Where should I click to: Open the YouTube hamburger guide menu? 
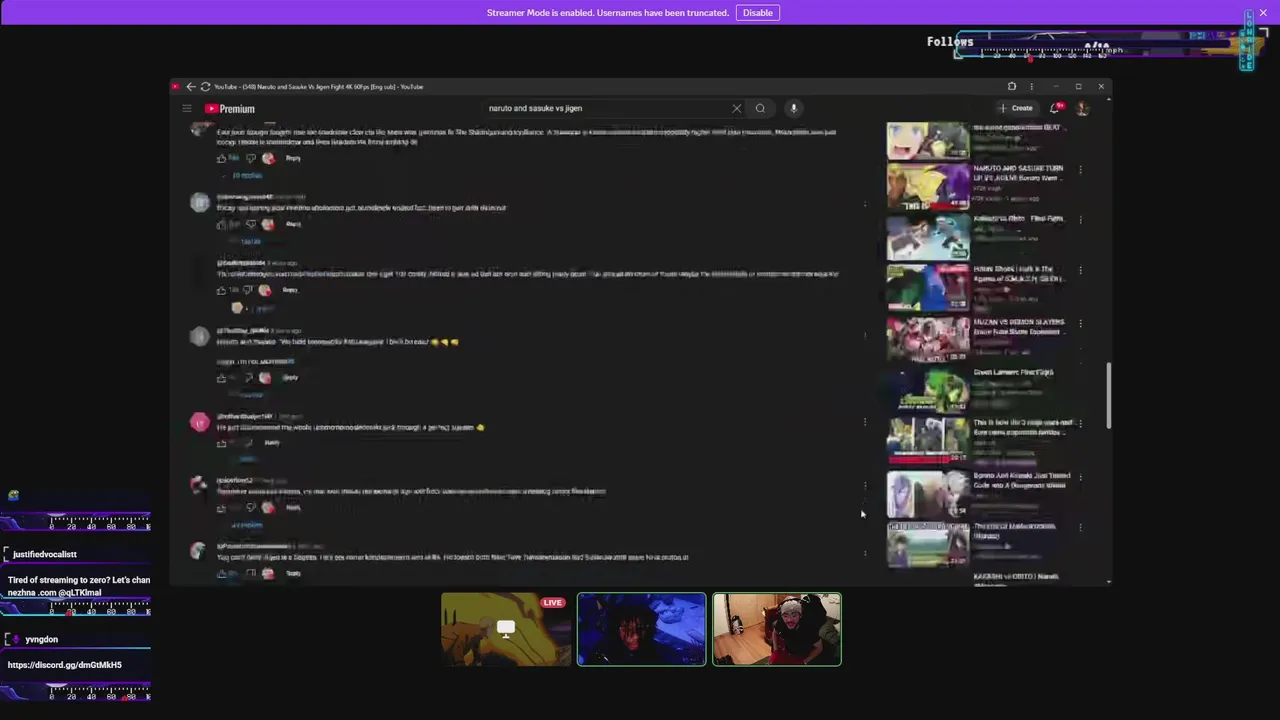click(187, 108)
